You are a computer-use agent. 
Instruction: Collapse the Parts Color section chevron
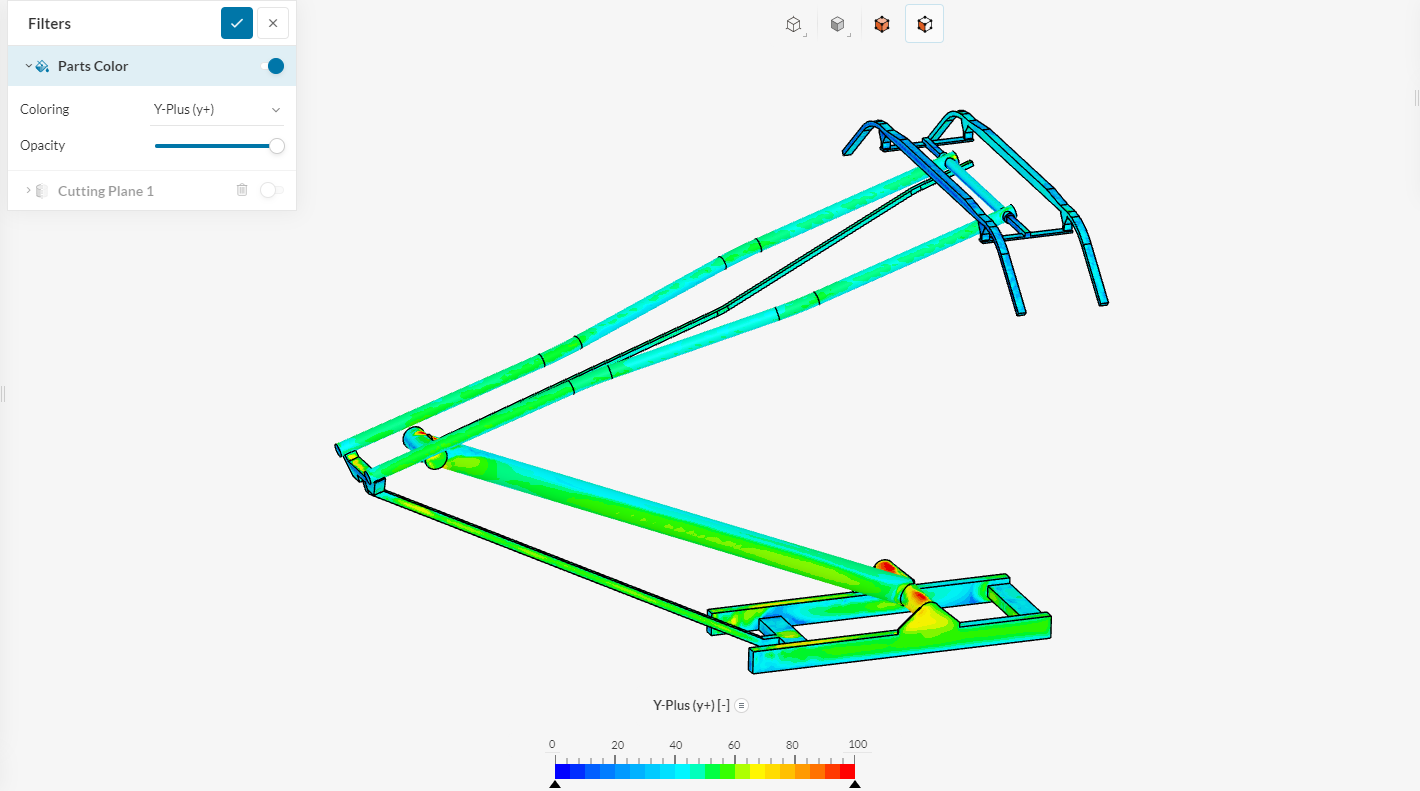coord(27,65)
